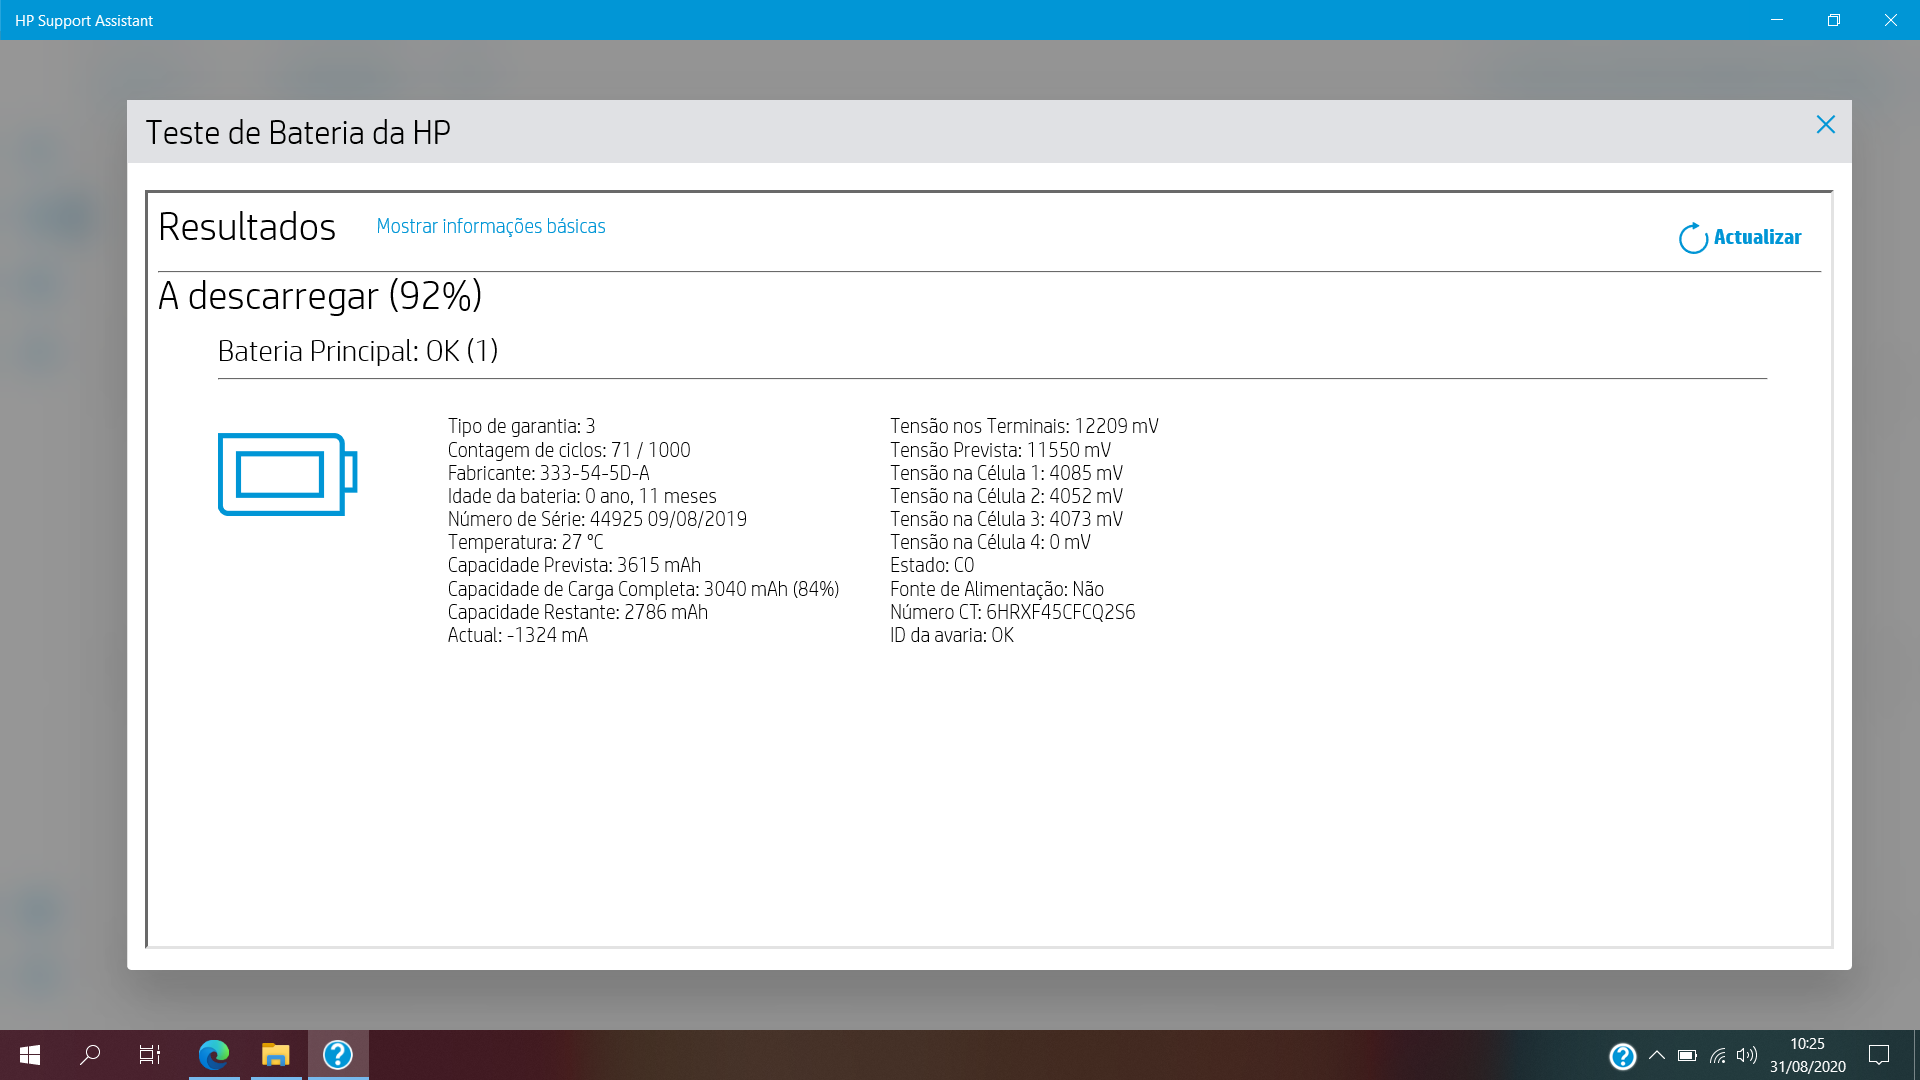Click 'Bateria Principal: OK (1)' heading
The image size is (1920, 1080).
[x=358, y=351]
